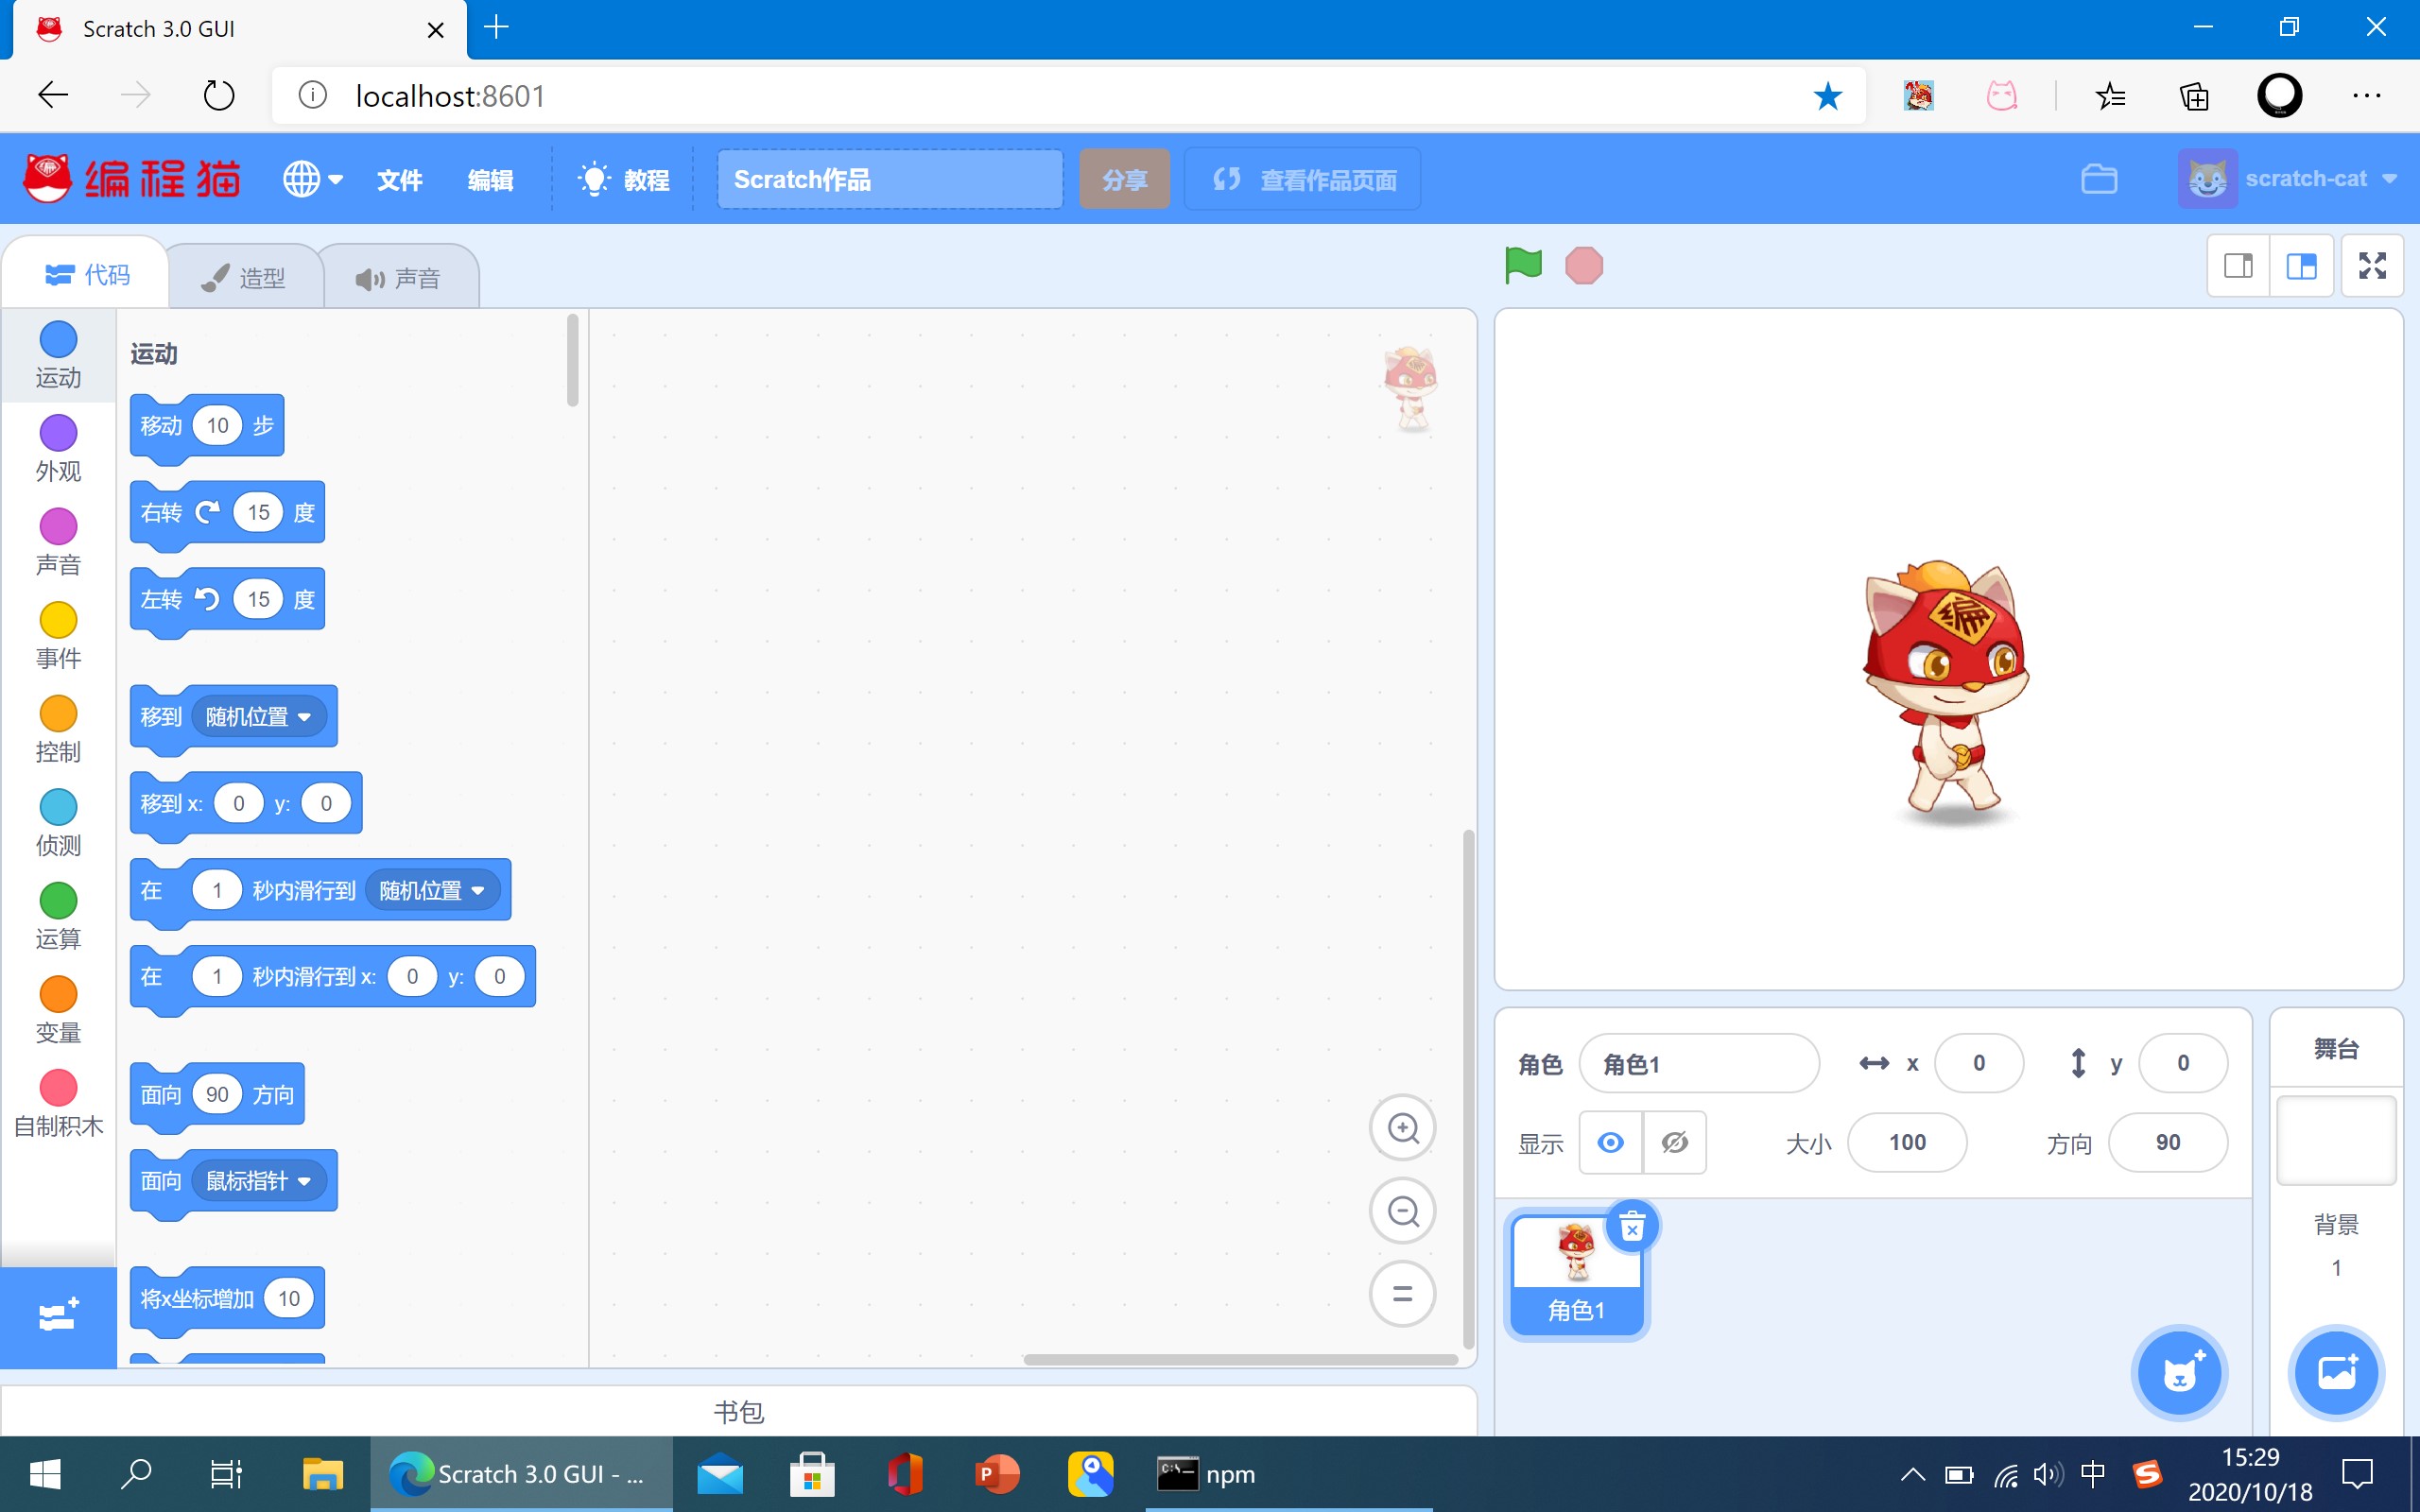The image size is (2420, 1512).
Task: Open the 编辑 menu
Action: pos(491,180)
